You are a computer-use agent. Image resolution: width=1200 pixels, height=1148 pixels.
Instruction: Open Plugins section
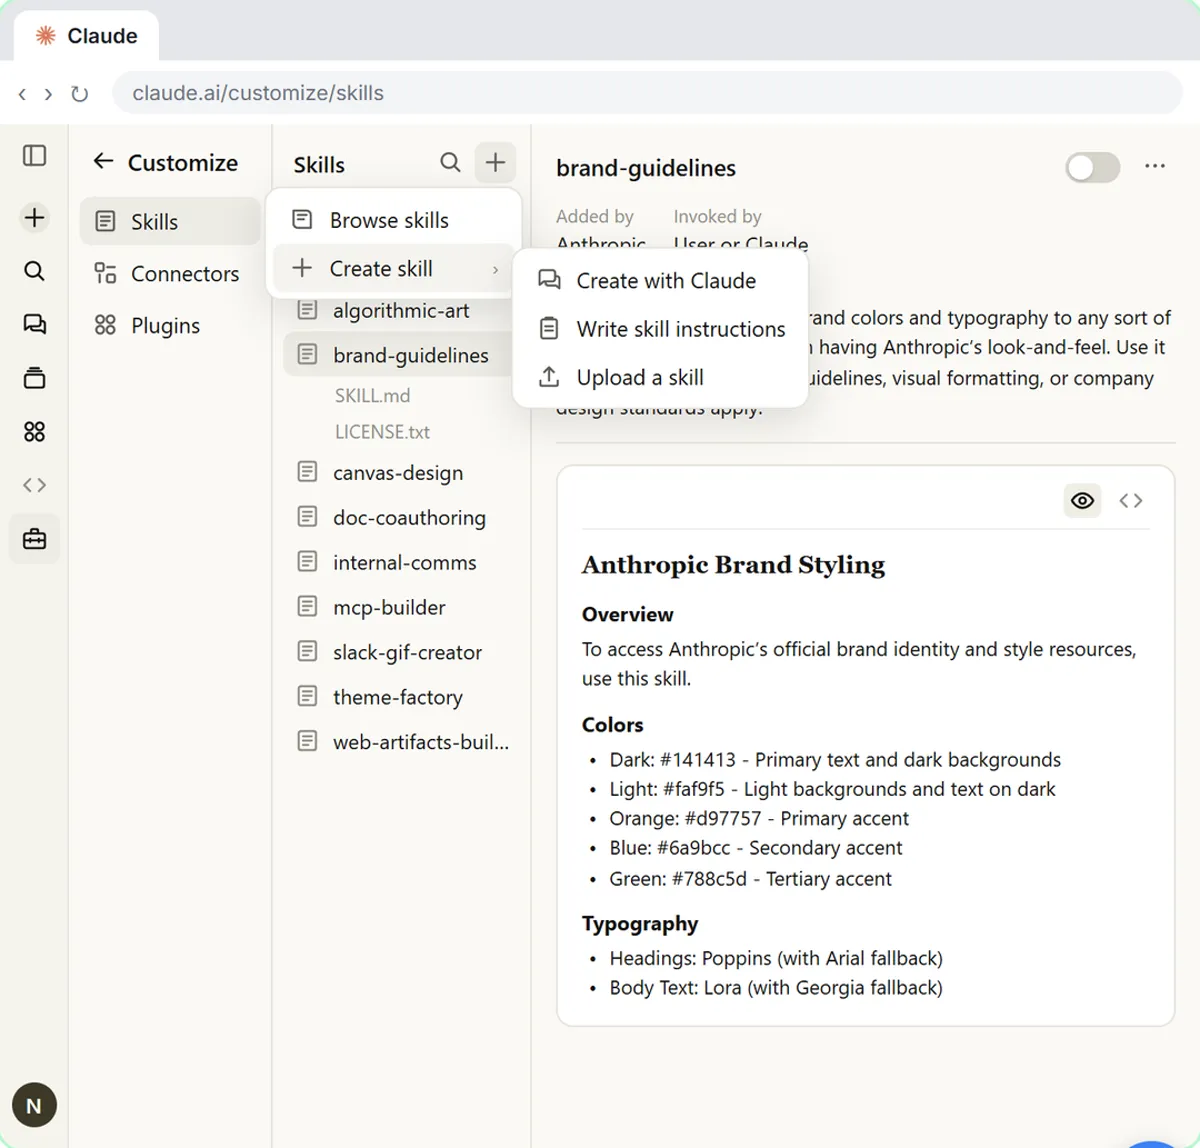(170, 325)
